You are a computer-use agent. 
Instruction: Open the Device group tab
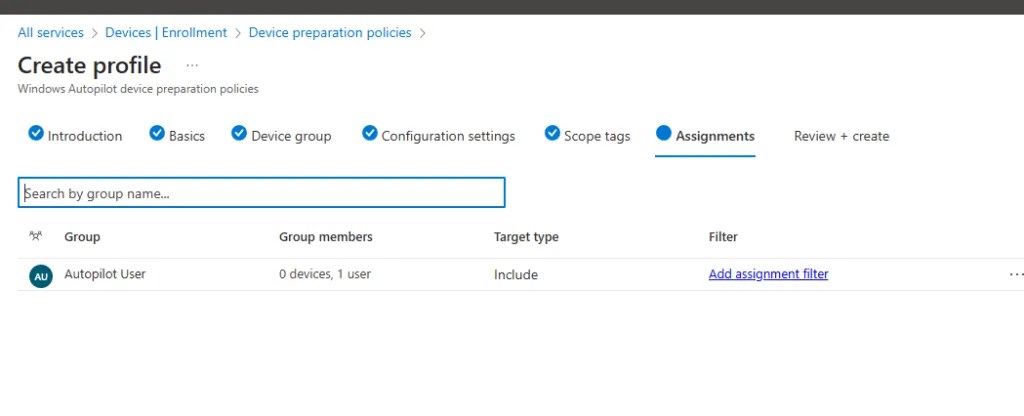[x=291, y=136]
